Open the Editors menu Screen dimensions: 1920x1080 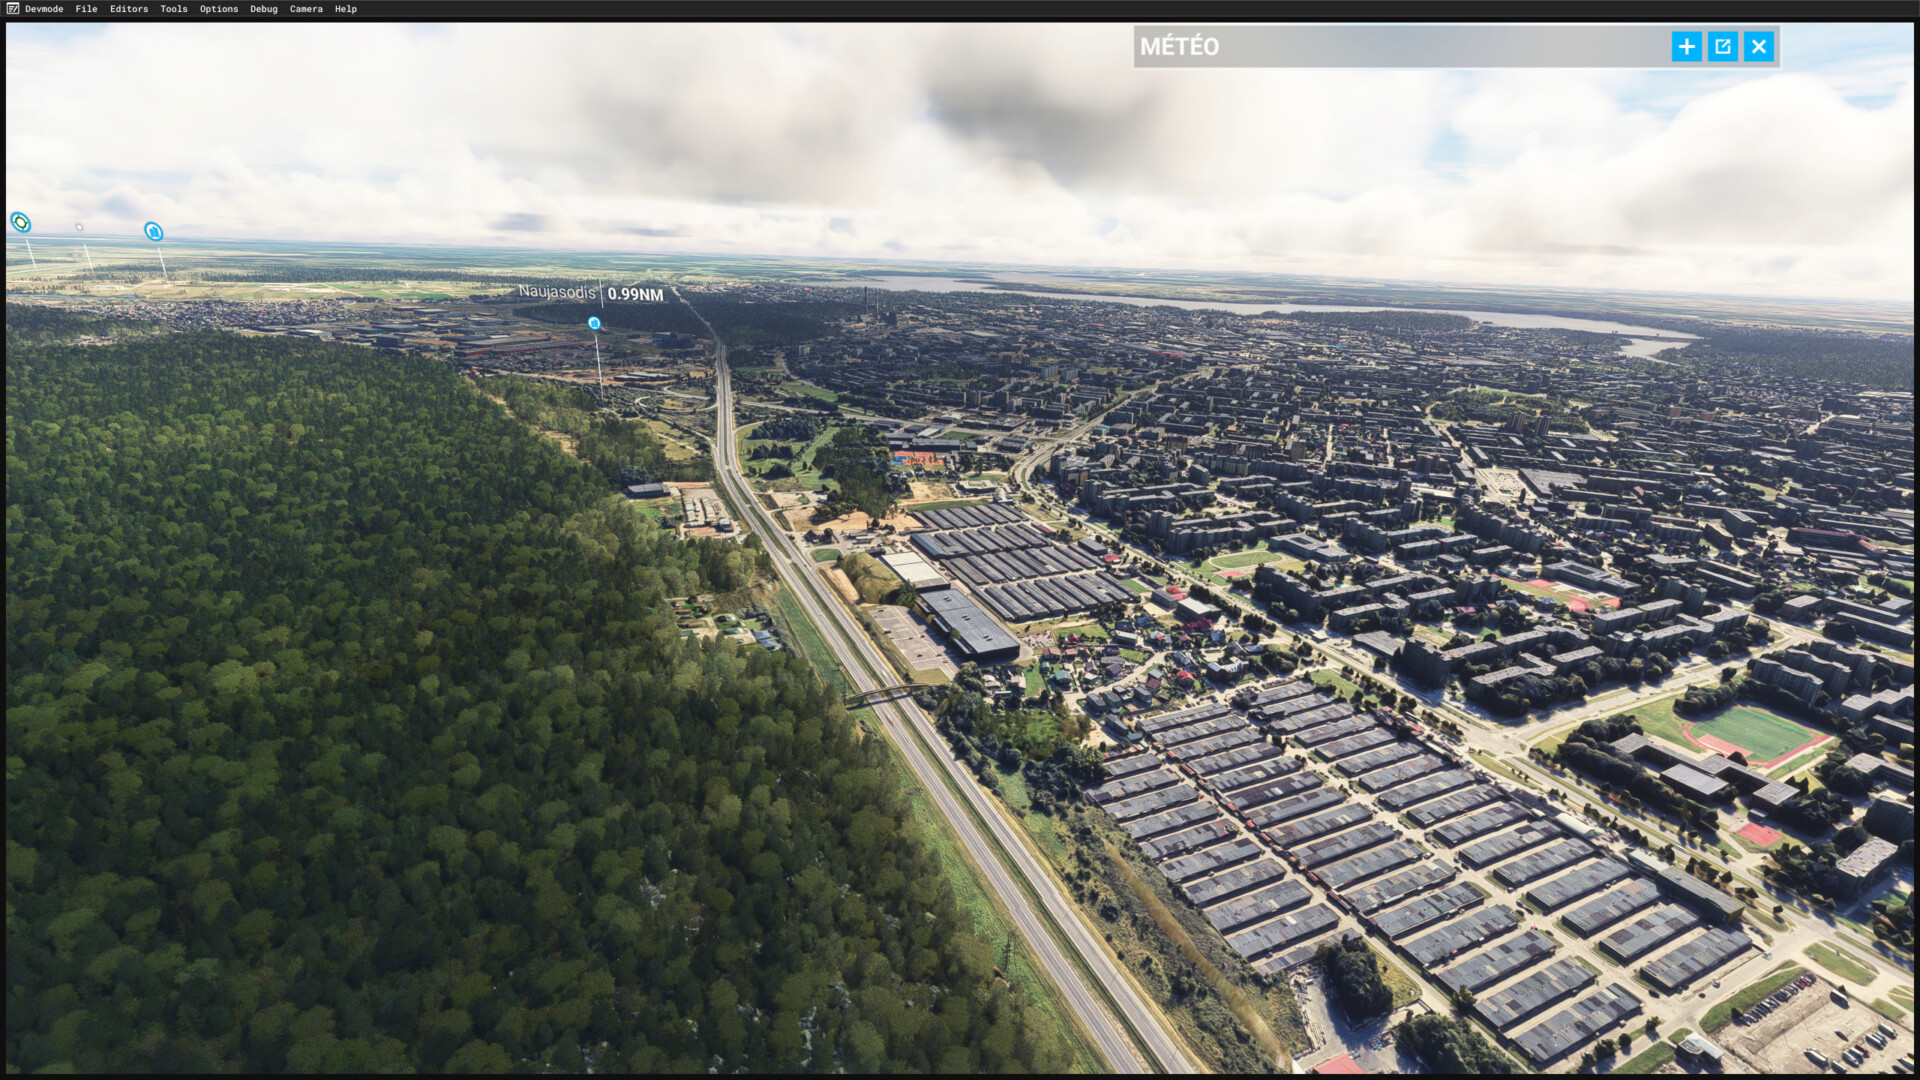click(129, 9)
